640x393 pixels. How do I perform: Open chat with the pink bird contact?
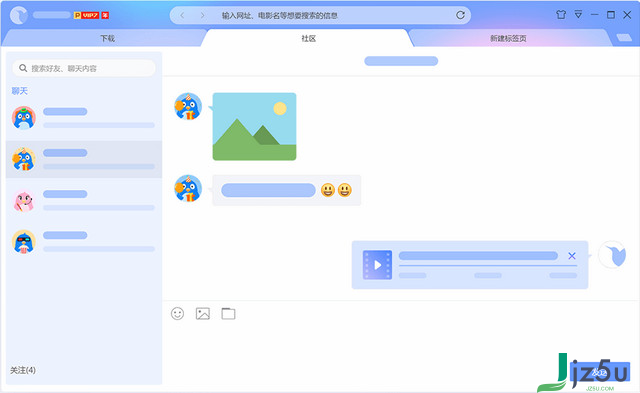(84, 200)
